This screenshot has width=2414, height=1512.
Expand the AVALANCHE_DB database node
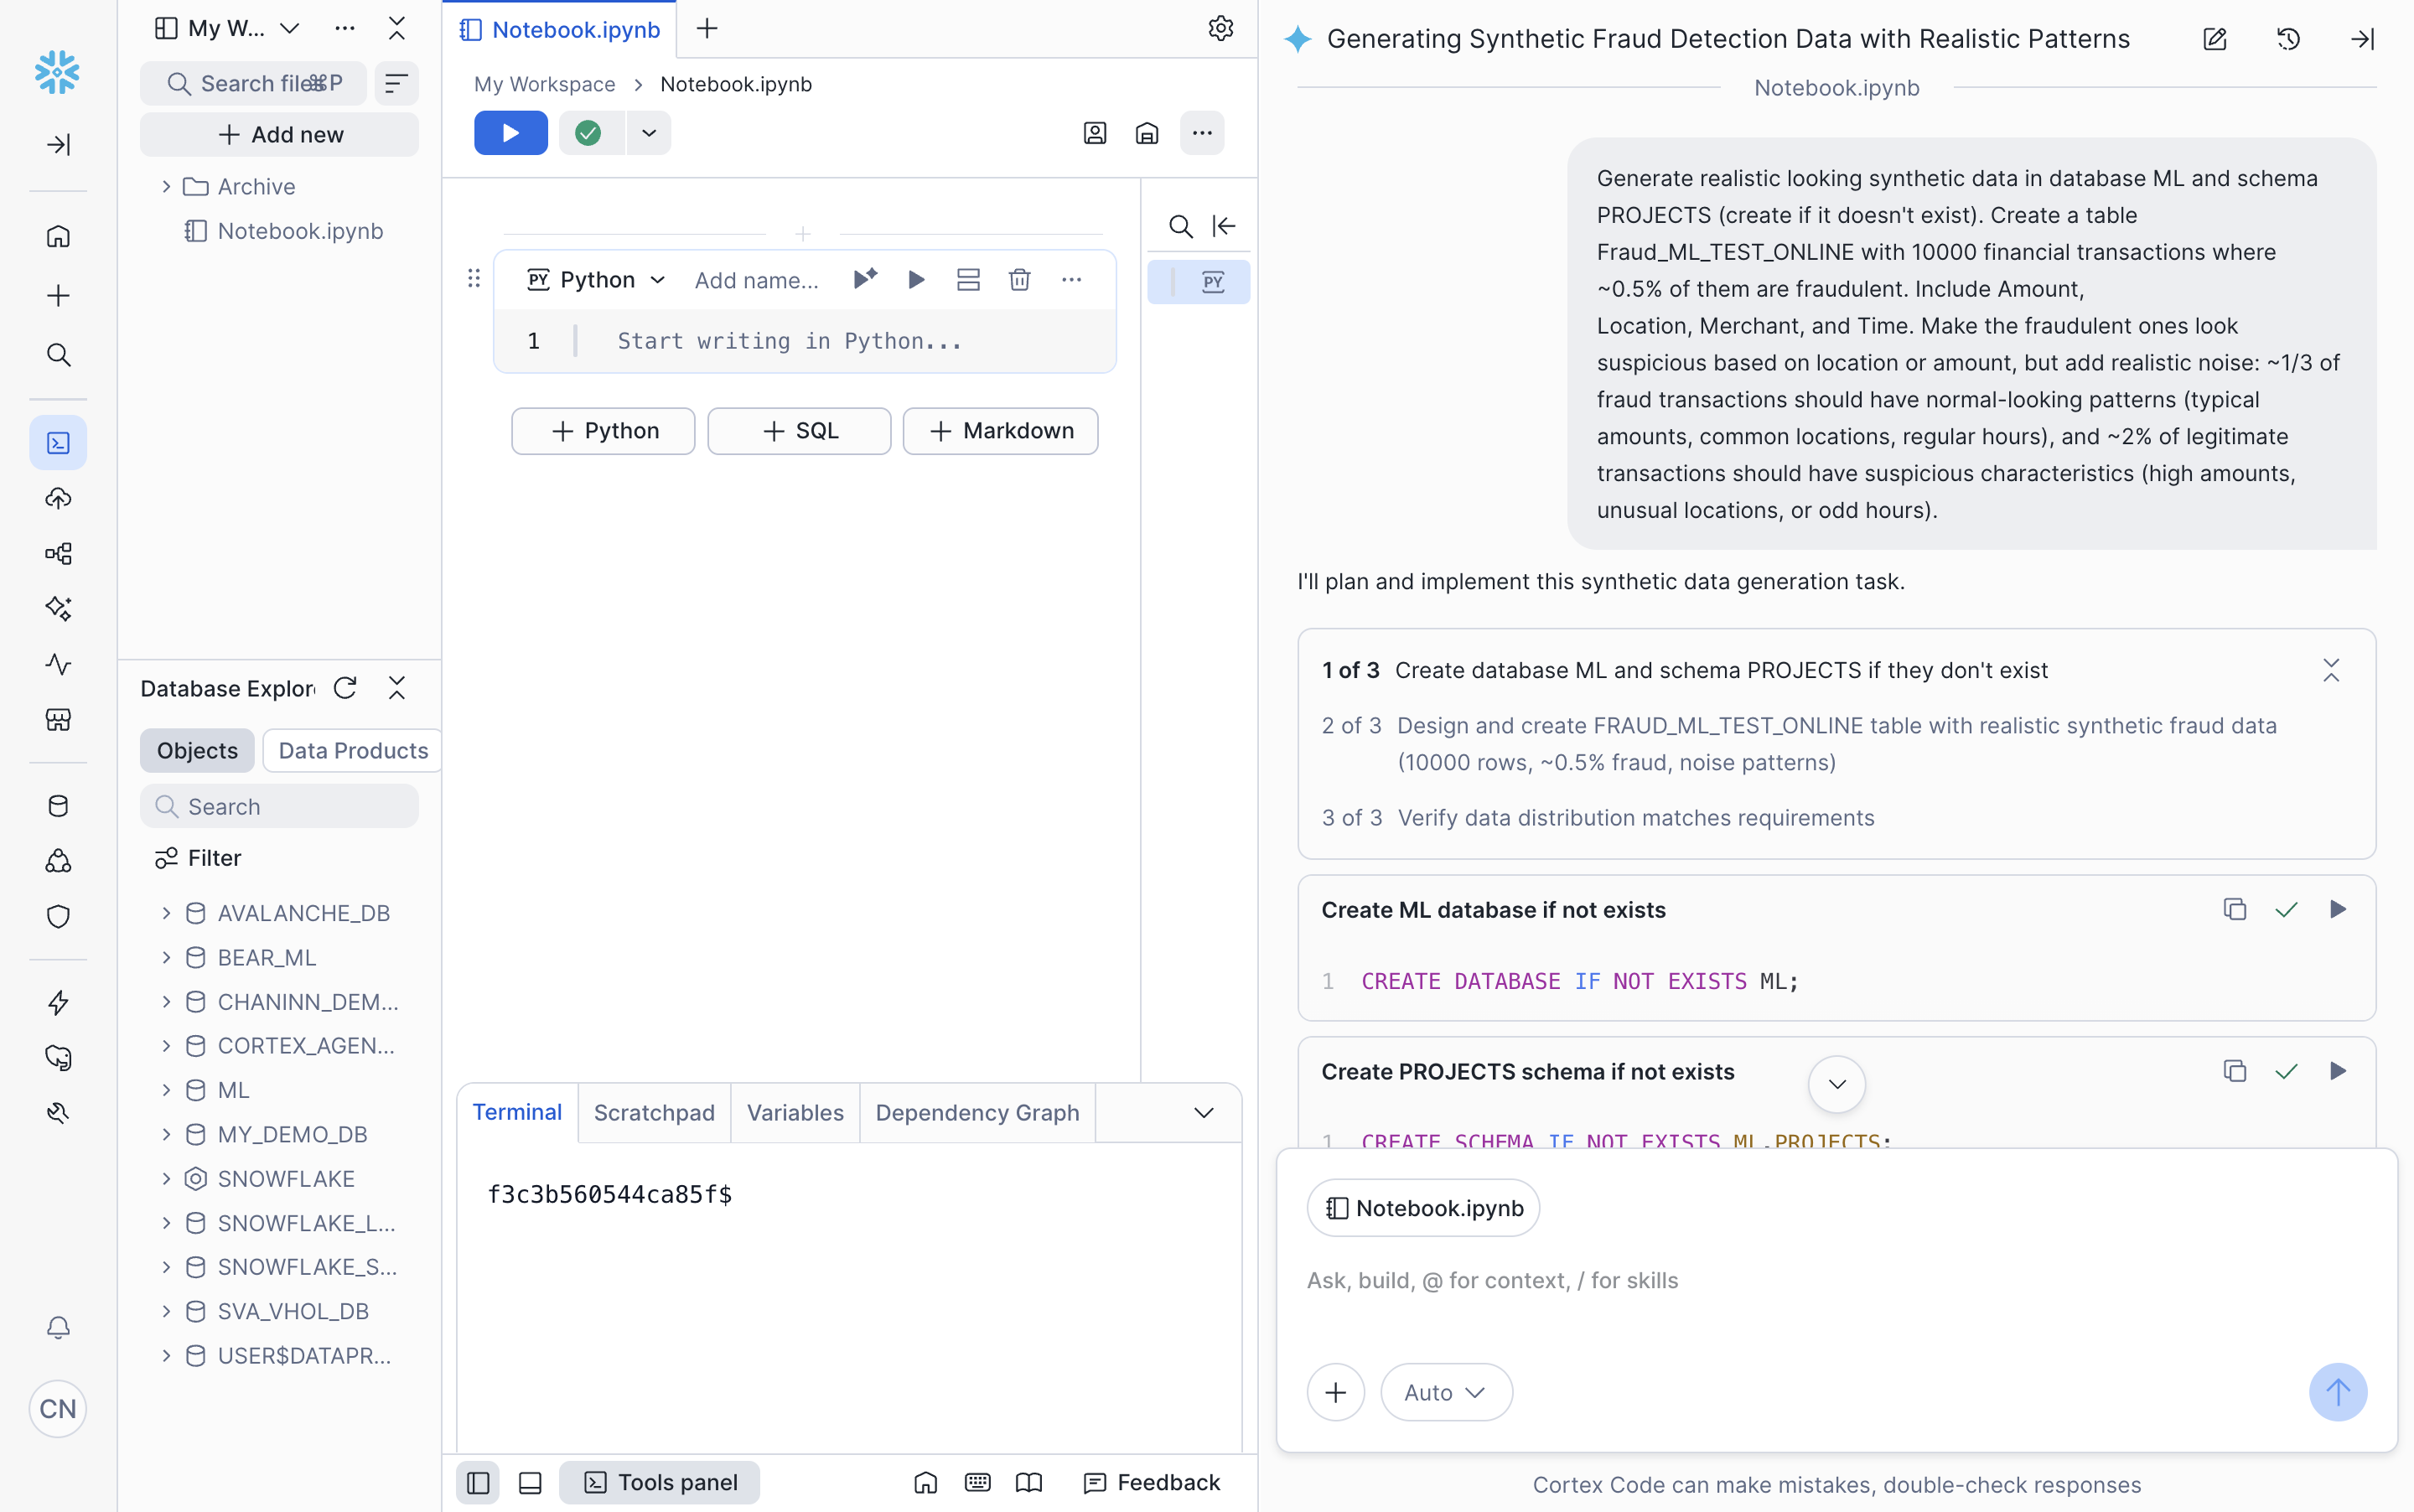(x=167, y=913)
